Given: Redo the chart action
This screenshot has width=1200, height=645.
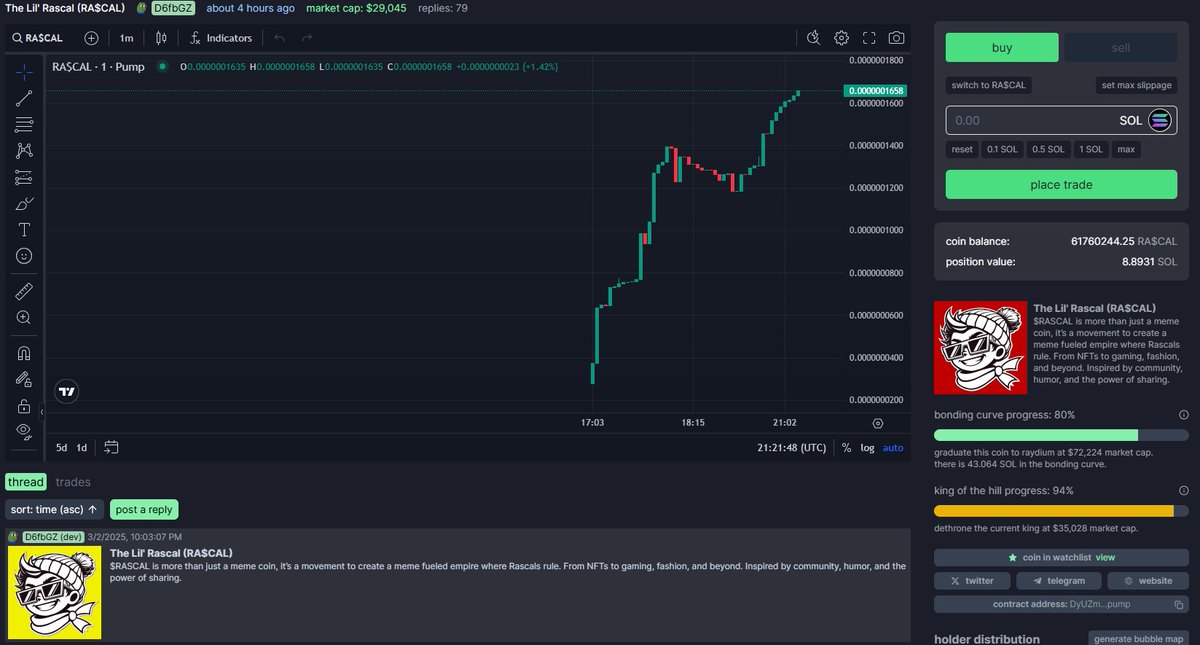Looking at the screenshot, I should click(x=307, y=38).
